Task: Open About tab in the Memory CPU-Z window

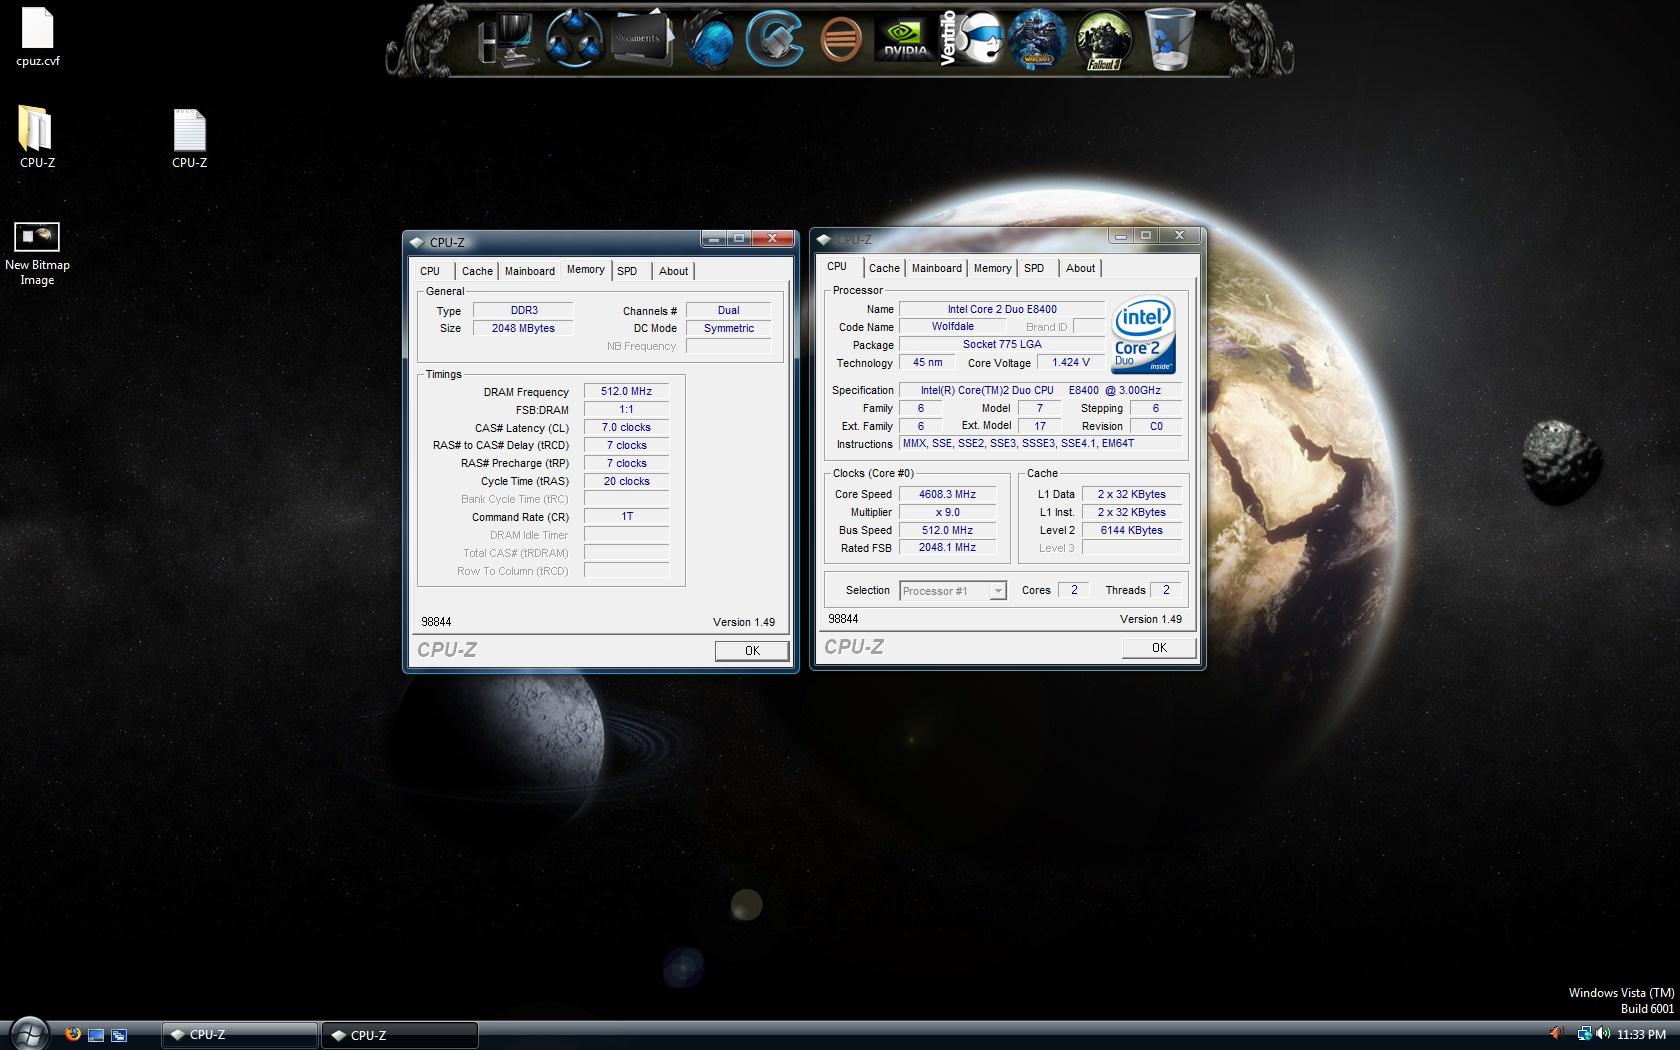Action: (673, 271)
